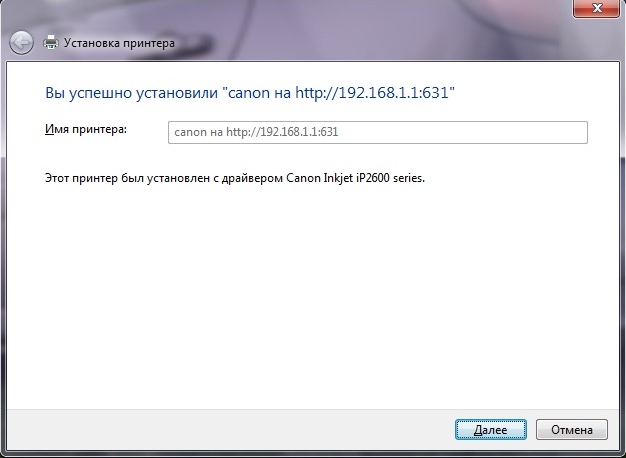Image resolution: width=626 pixels, height=458 pixels.
Task: Place cursor at end of printer name URL
Action: [339, 132]
